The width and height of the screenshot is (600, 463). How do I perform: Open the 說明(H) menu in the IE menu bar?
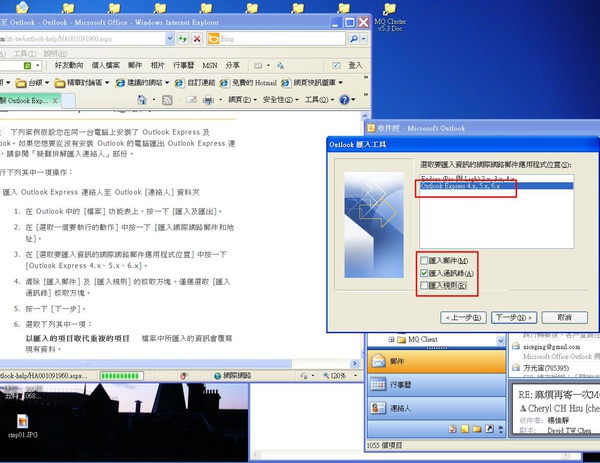(55, 54)
